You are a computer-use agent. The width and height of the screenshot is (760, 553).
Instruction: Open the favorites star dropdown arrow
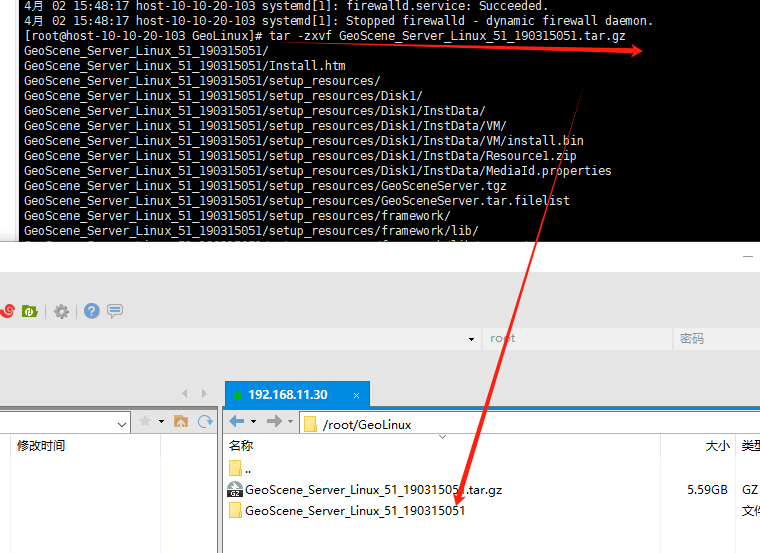(x=161, y=422)
